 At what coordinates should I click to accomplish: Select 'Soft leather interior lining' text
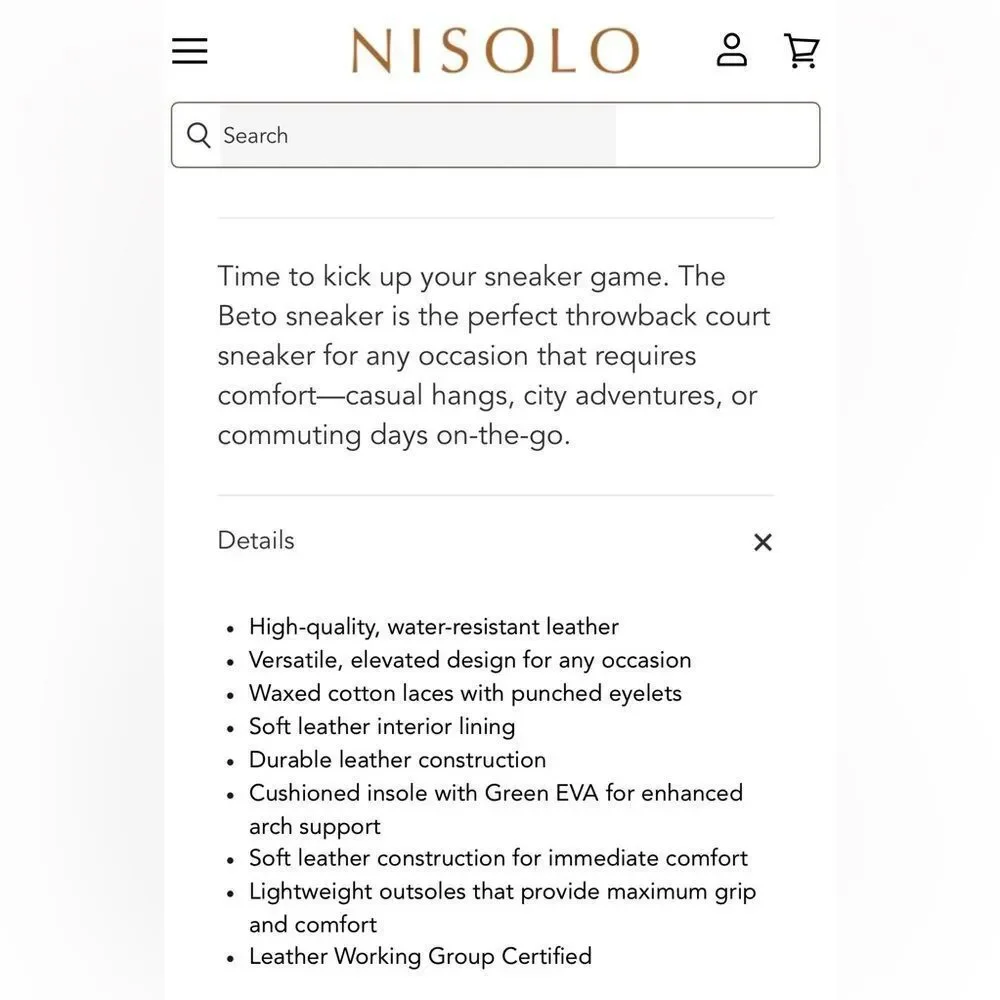point(382,726)
